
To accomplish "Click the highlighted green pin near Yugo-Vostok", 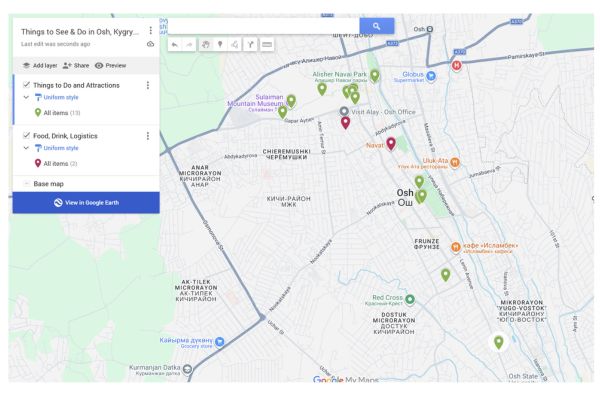I will (499, 342).
